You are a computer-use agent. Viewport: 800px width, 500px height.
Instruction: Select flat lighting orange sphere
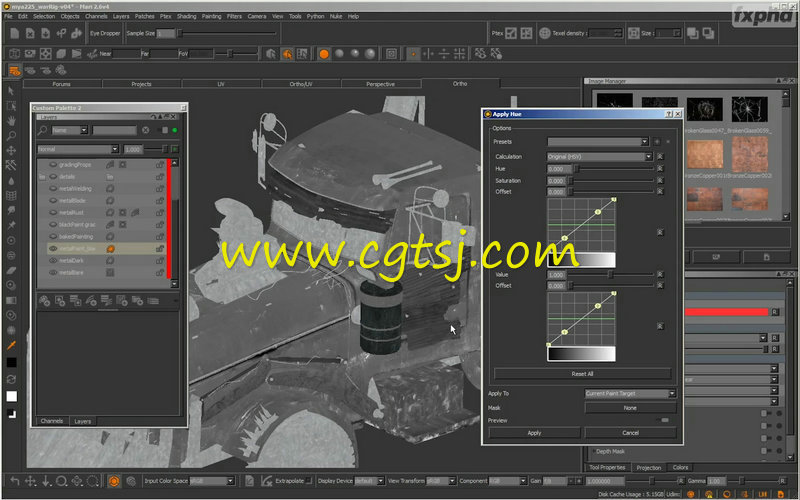tap(323, 54)
